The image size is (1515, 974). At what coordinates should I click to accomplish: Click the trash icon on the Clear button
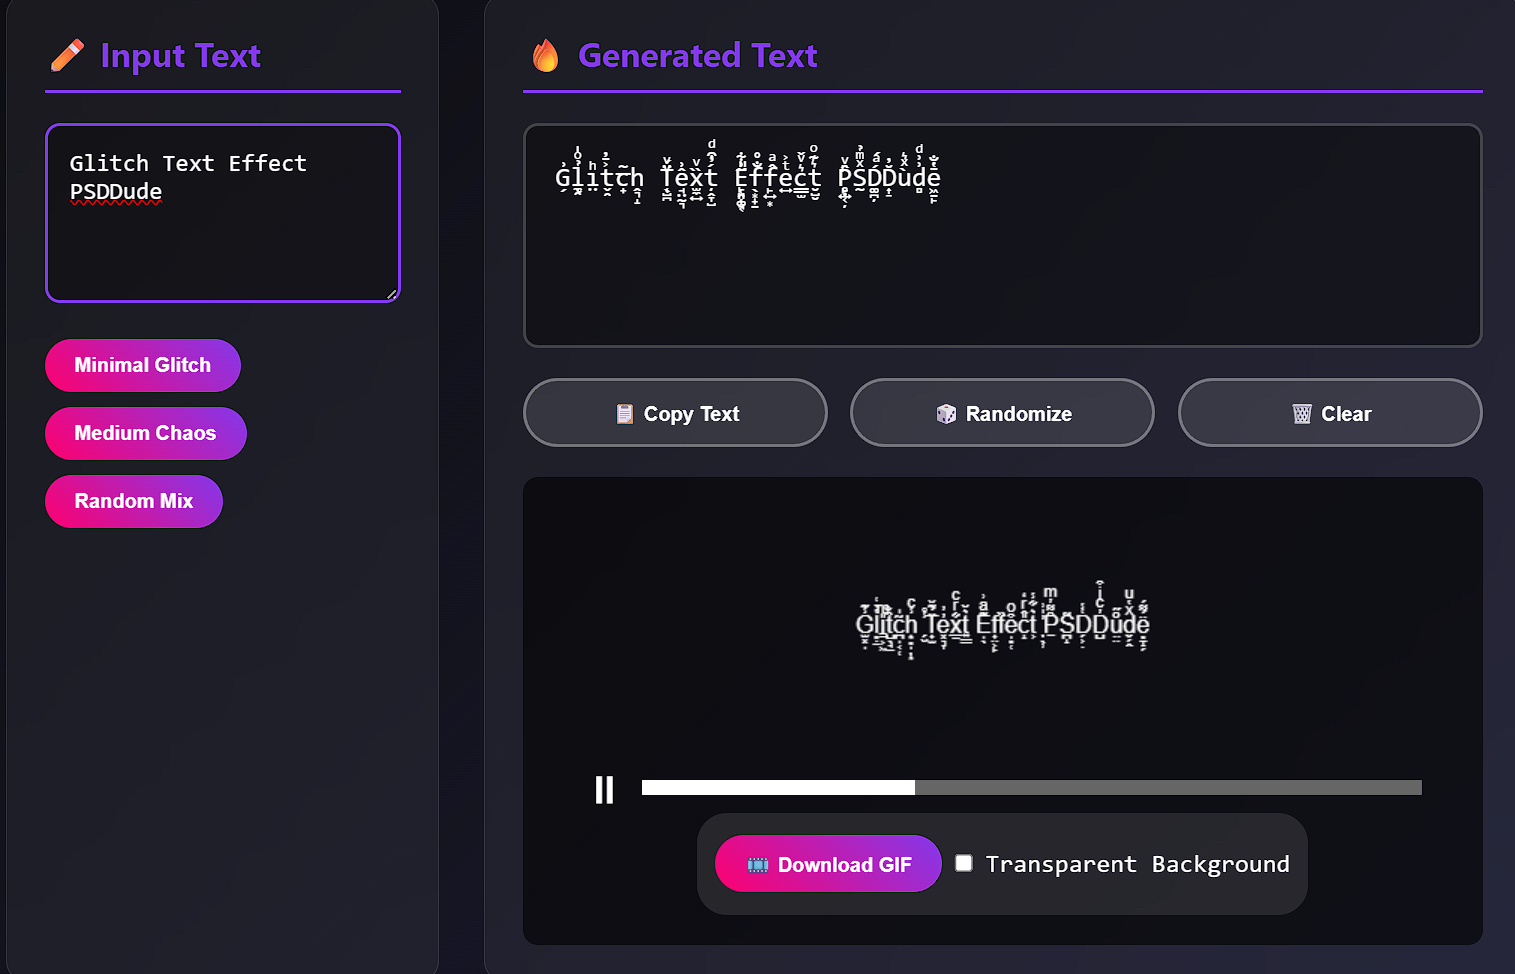pos(1301,413)
